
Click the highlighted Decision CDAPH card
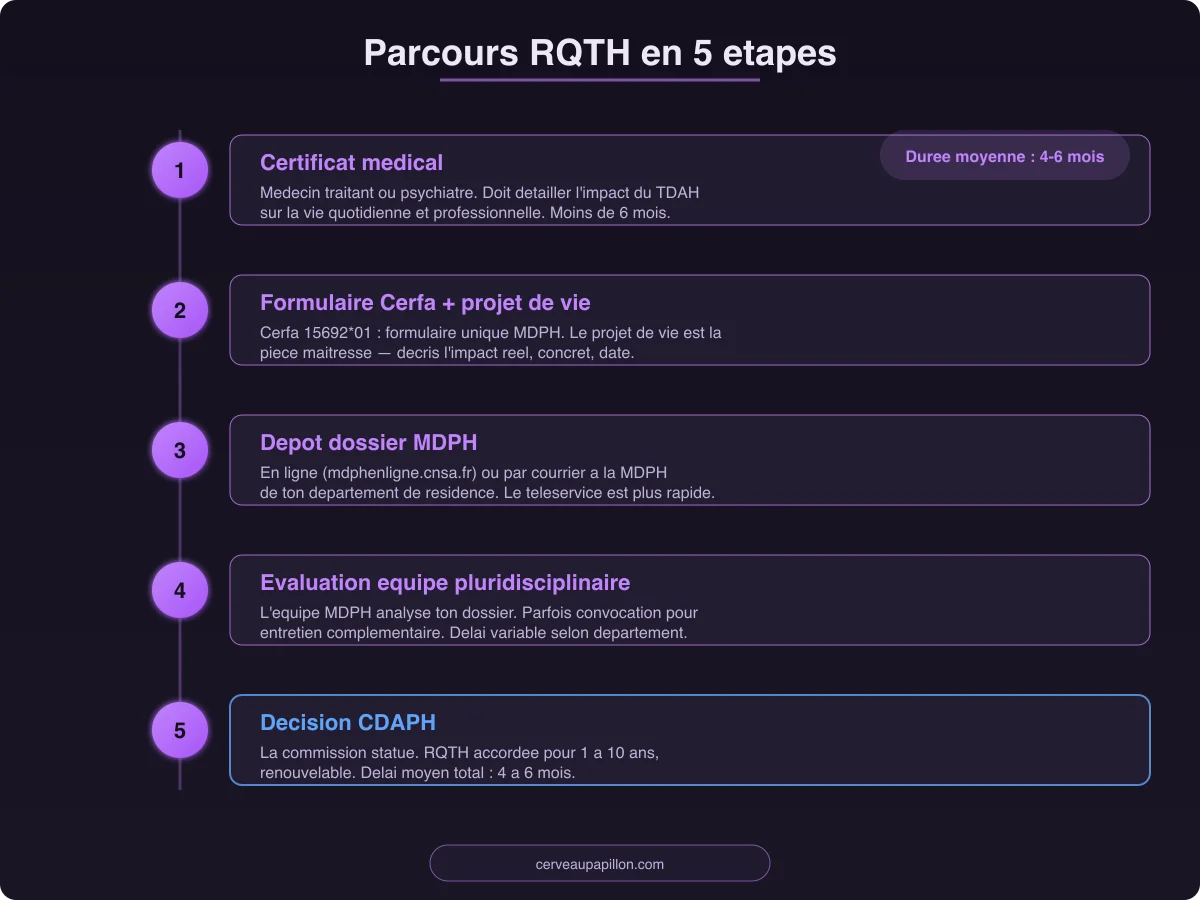[690, 740]
